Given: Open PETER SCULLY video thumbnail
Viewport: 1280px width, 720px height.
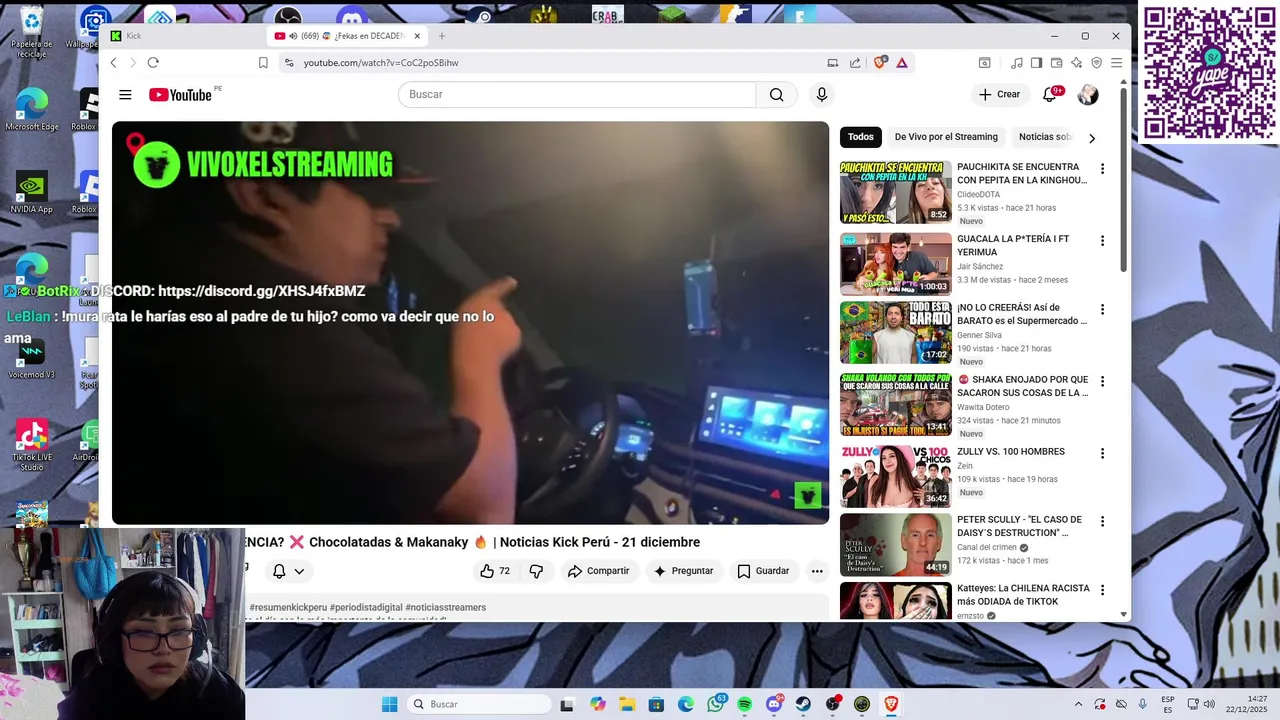Looking at the screenshot, I should pyautogui.click(x=896, y=545).
